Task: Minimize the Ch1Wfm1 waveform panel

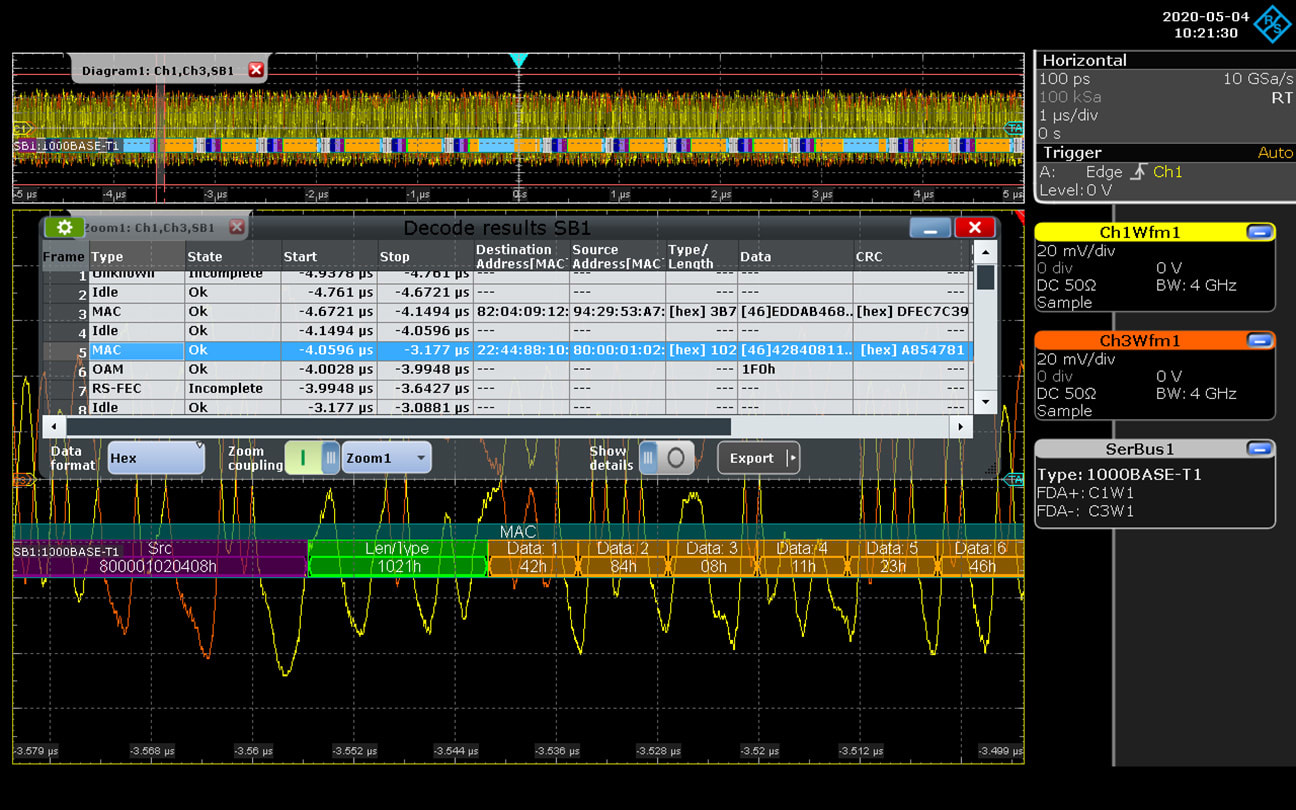Action: click(x=1262, y=231)
